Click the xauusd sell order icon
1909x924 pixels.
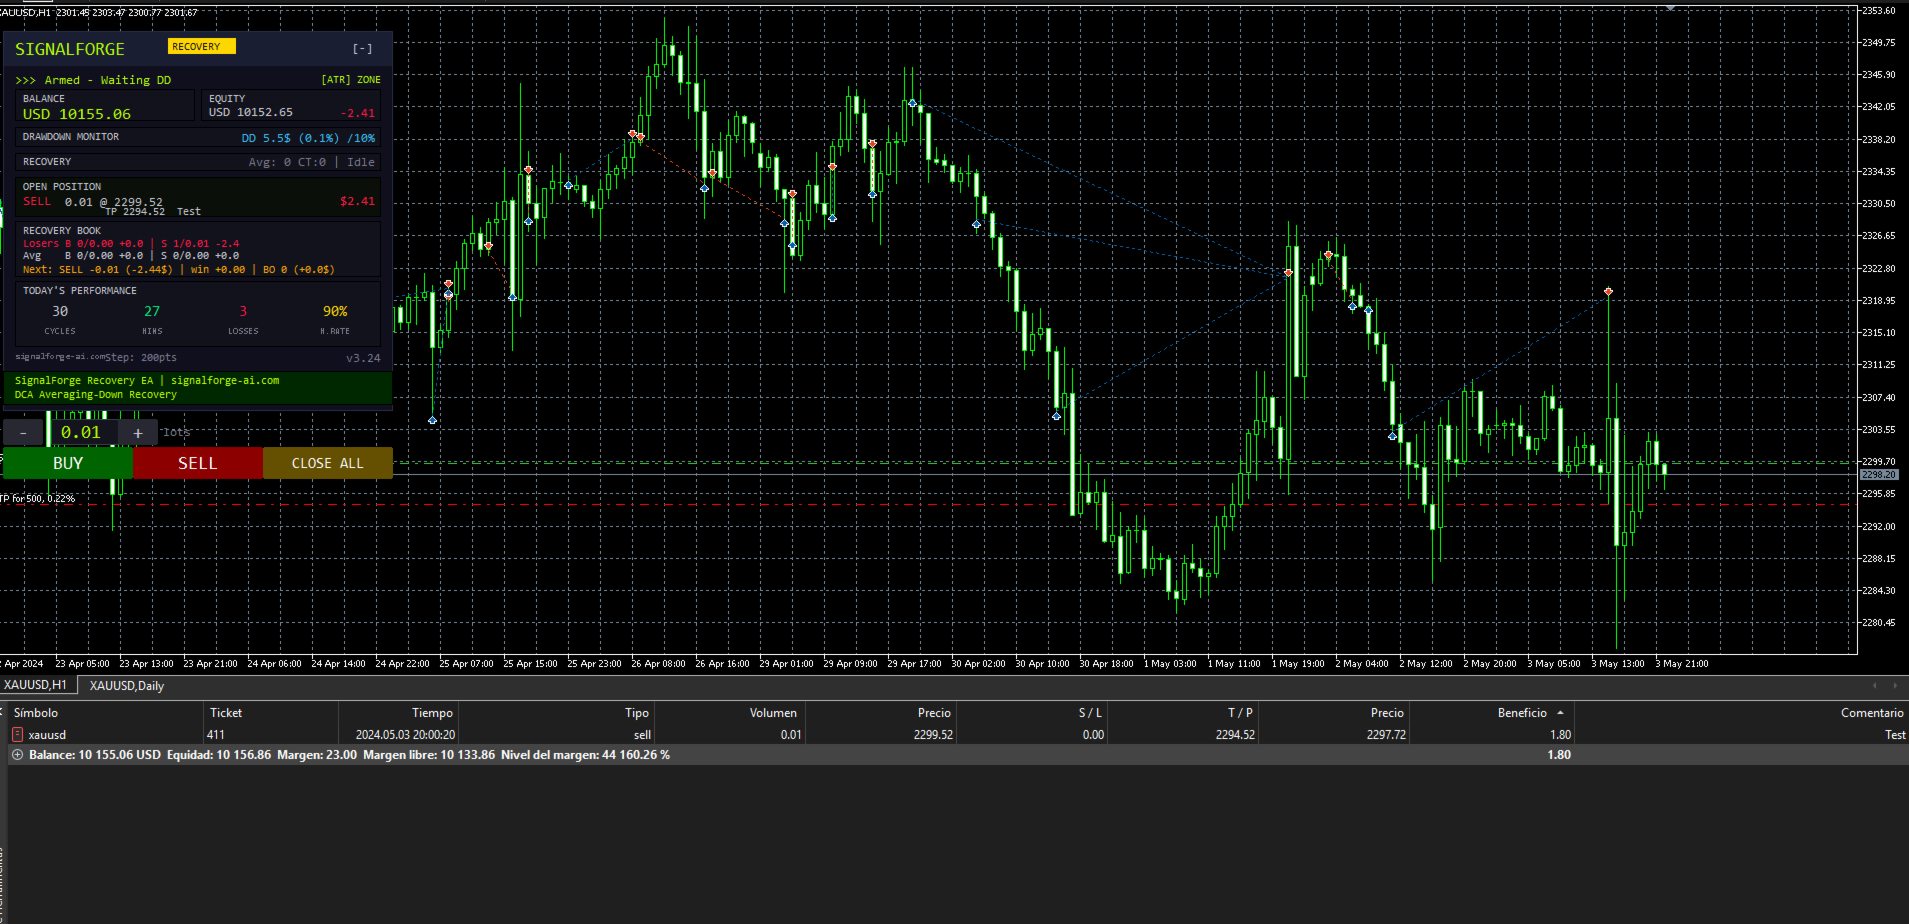[17, 735]
